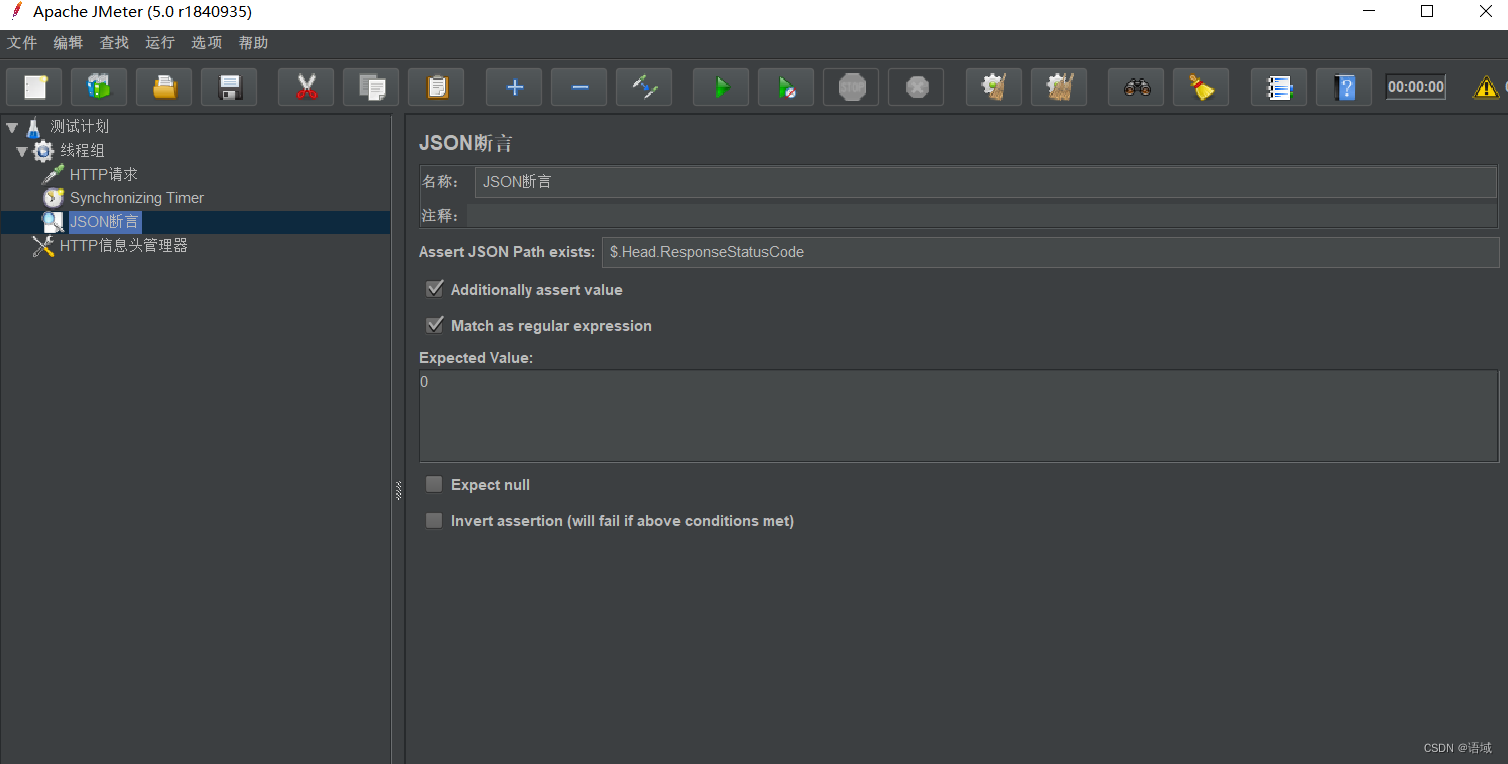The height and width of the screenshot is (764, 1508).
Task: Click the yellow warning triangle icon
Action: tap(1486, 88)
